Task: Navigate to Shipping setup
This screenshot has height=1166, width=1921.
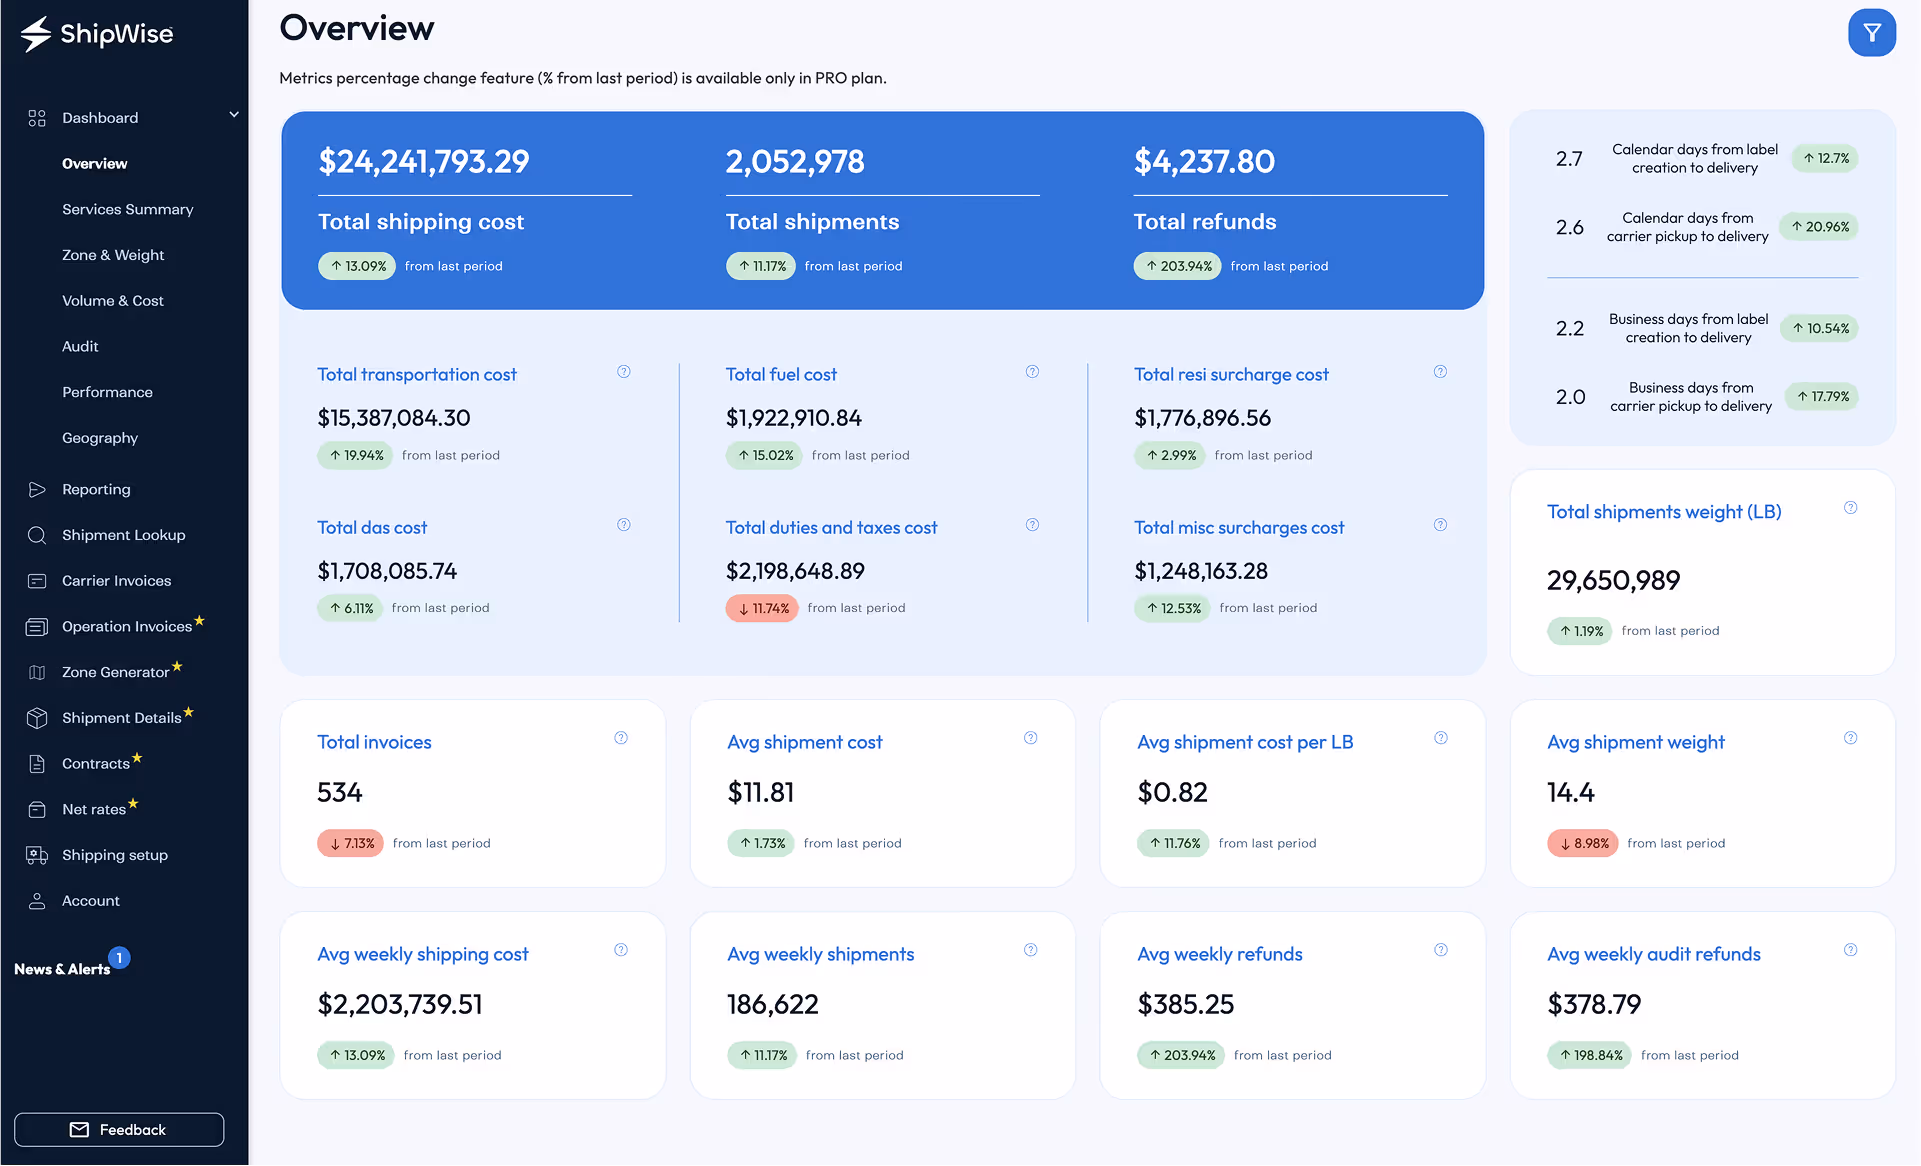Action: tap(114, 855)
